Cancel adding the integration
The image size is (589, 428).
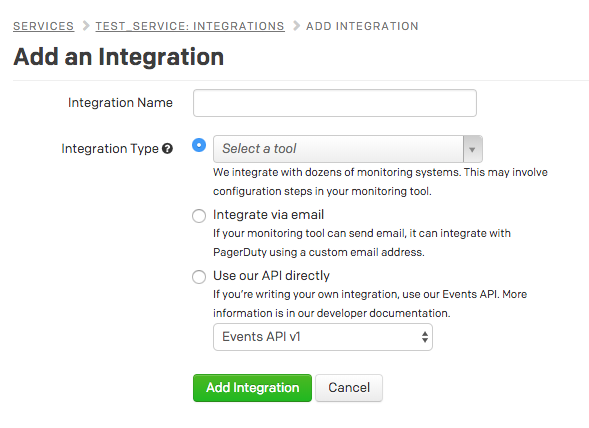point(349,388)
